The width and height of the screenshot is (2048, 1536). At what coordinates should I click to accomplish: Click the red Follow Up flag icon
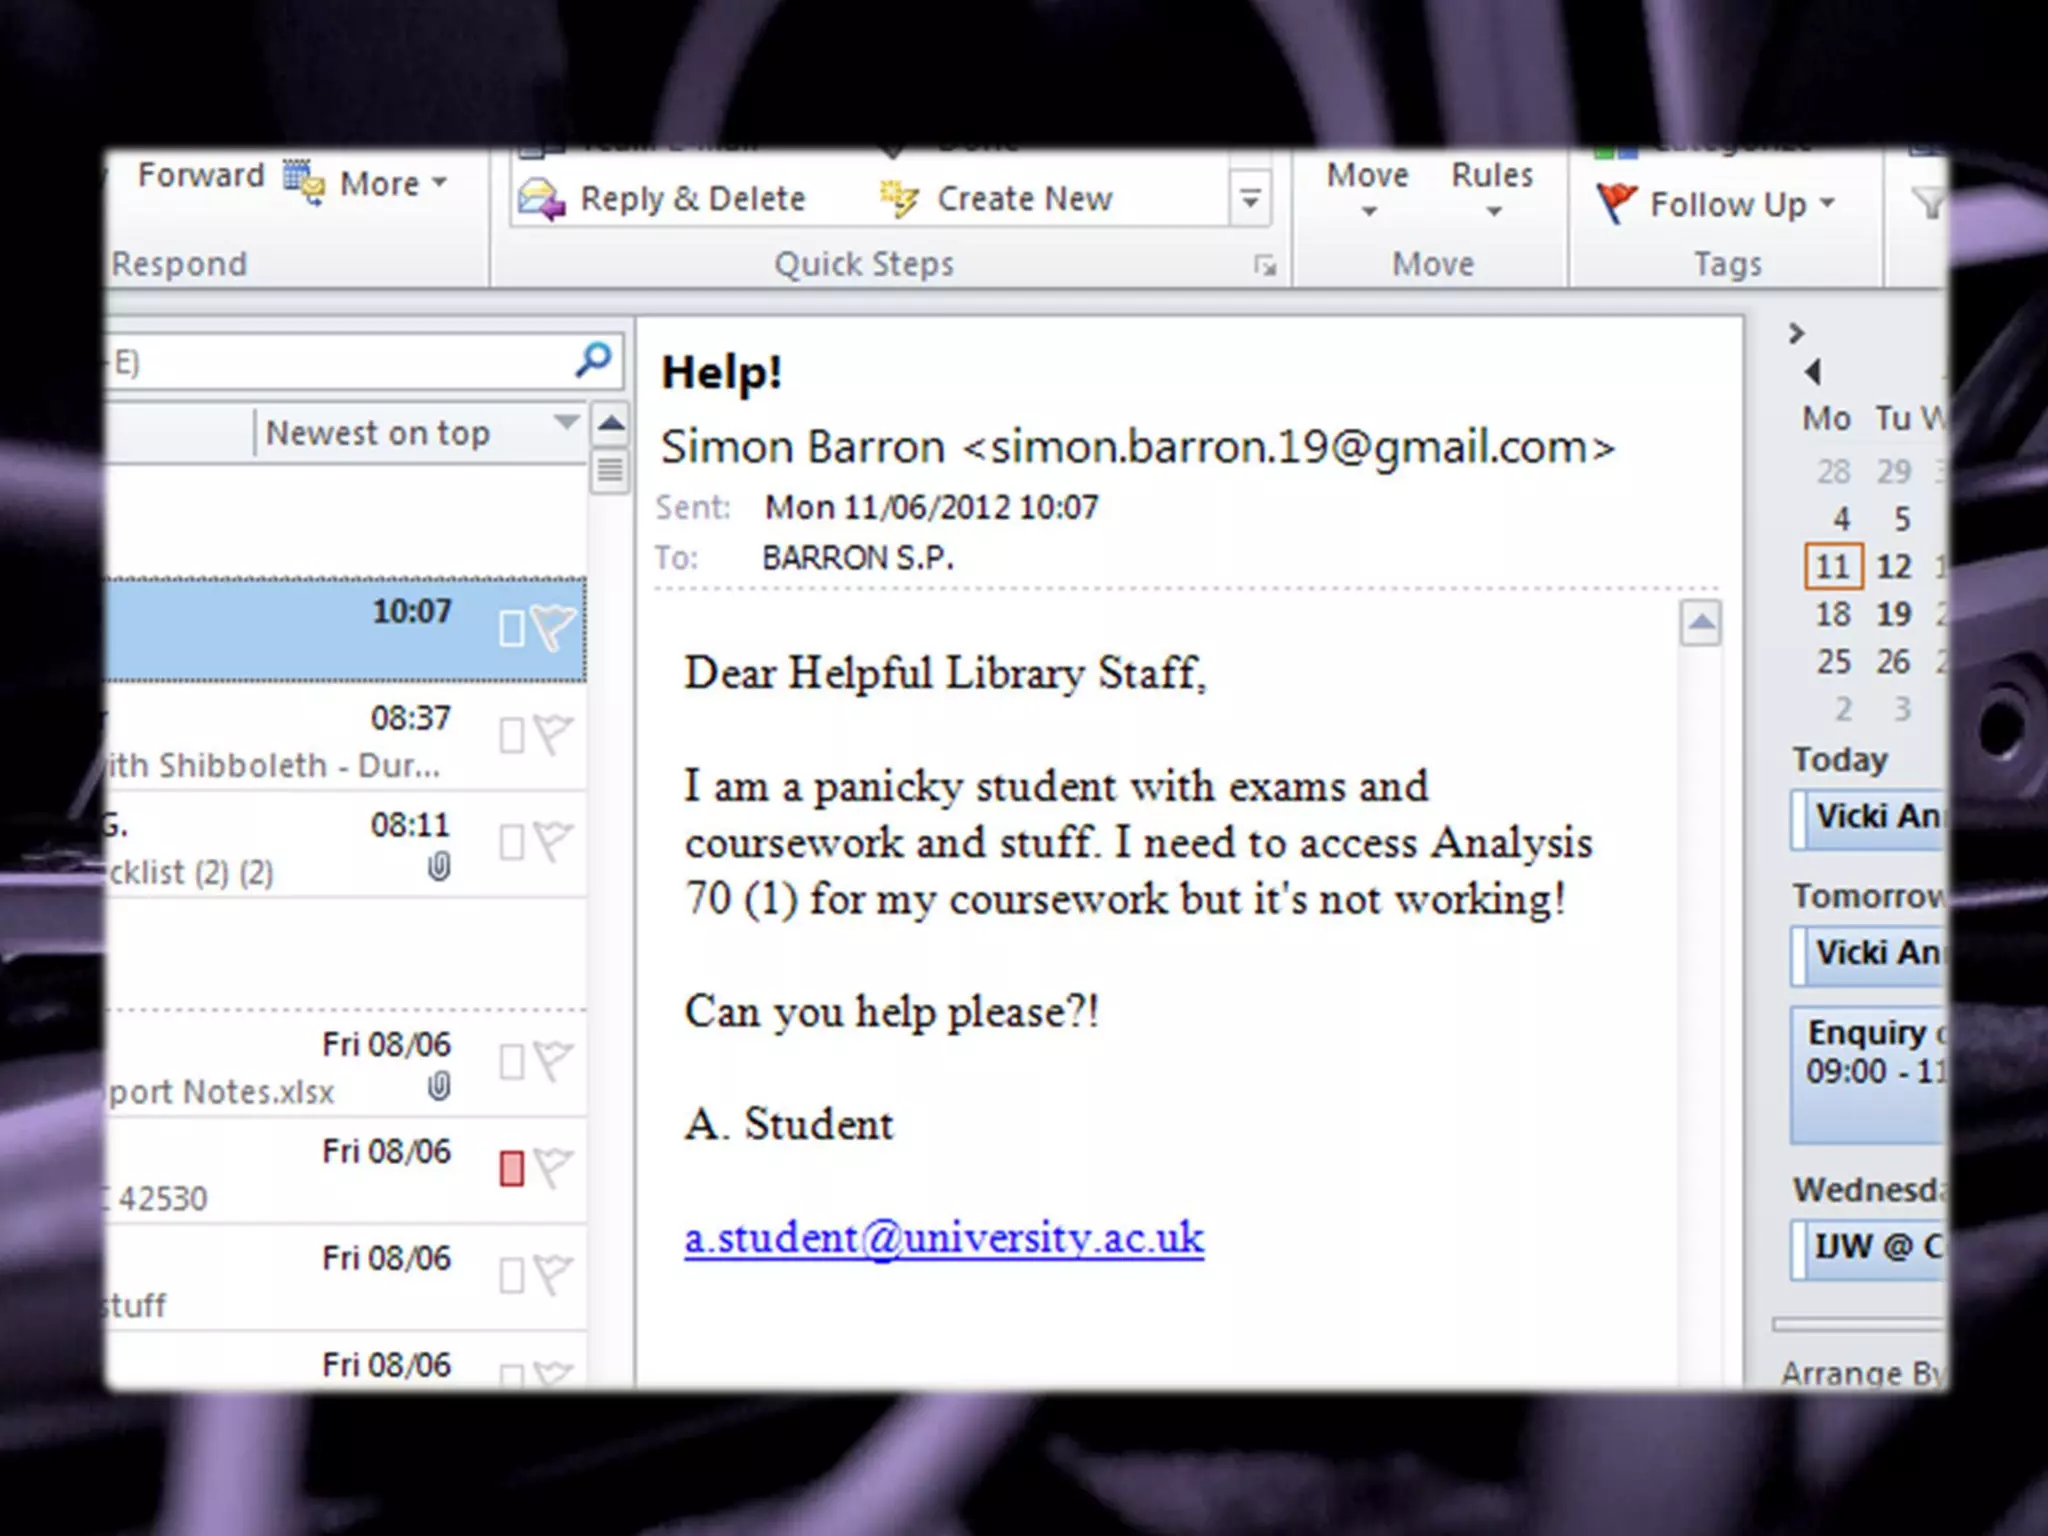point(1616,203)
